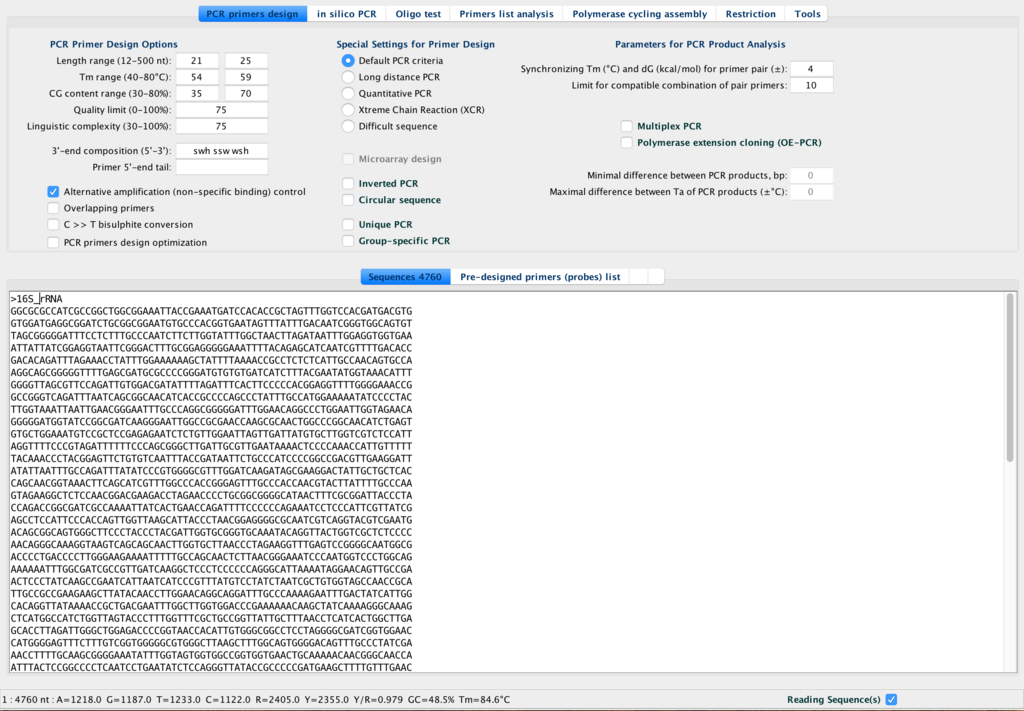Tick the Unique PCR checkbox
The image size is (1024, 711).
point(348,225)
